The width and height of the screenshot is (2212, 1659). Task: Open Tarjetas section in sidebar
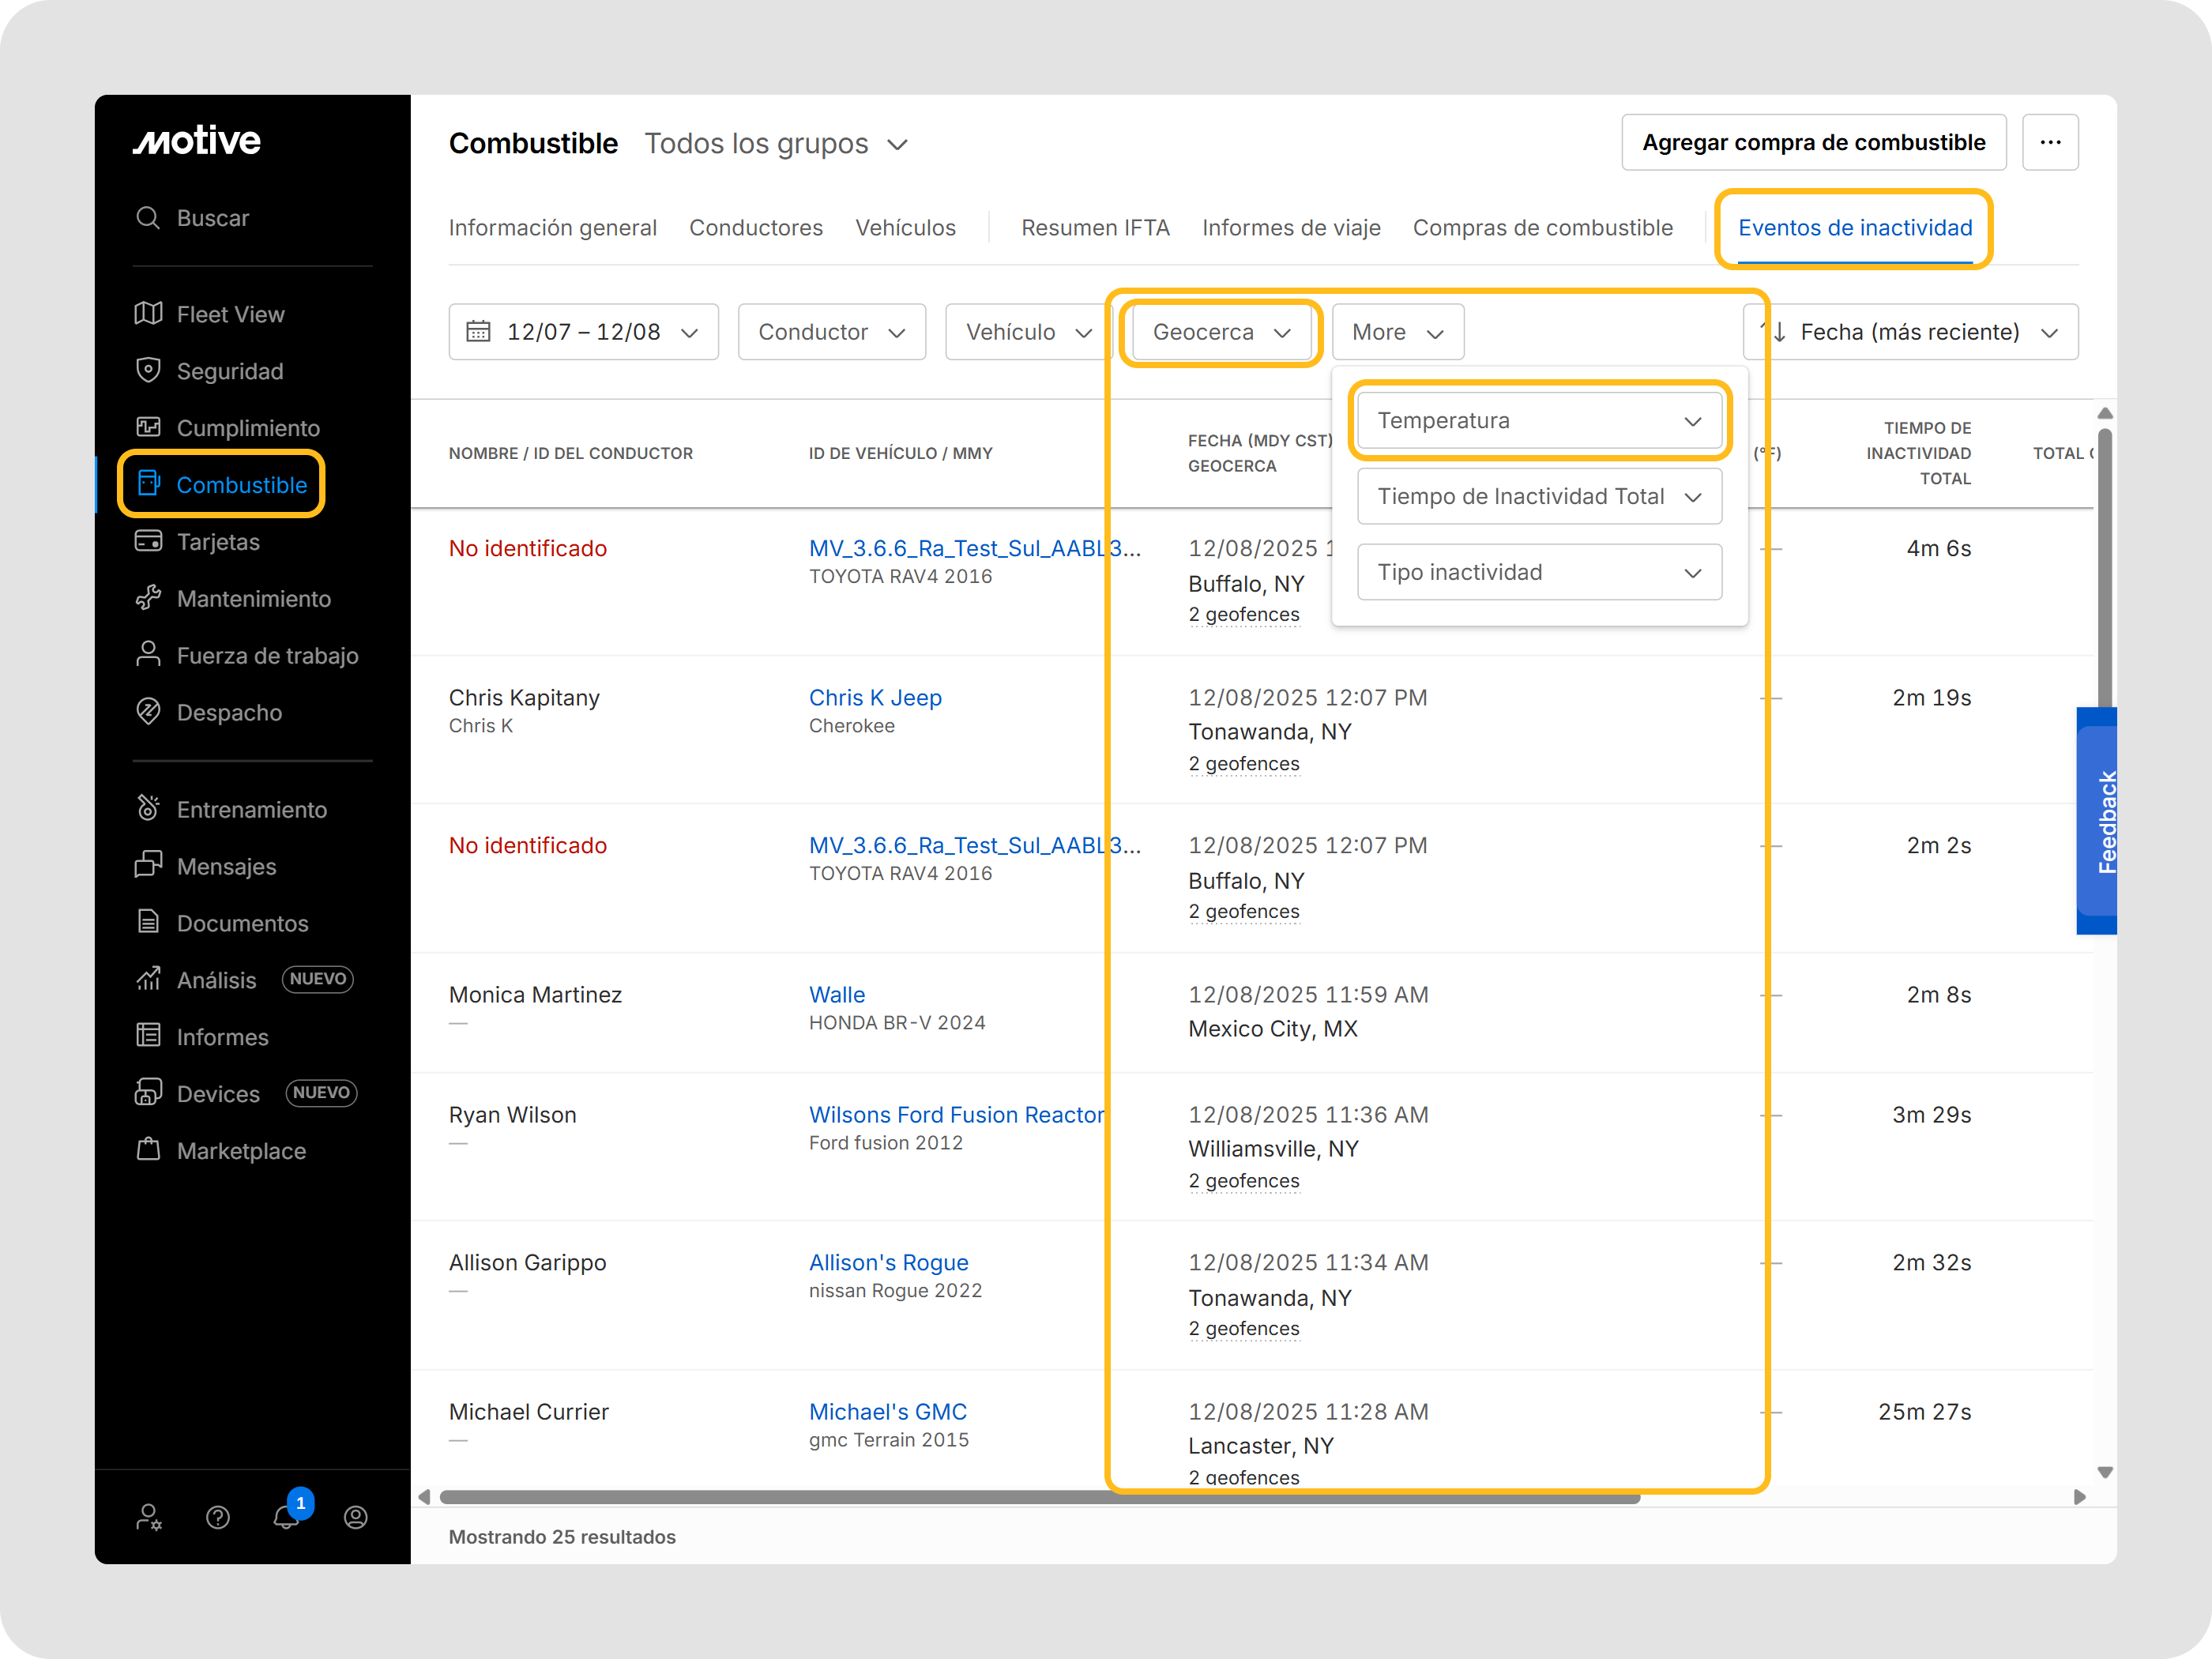coord(218,541)
